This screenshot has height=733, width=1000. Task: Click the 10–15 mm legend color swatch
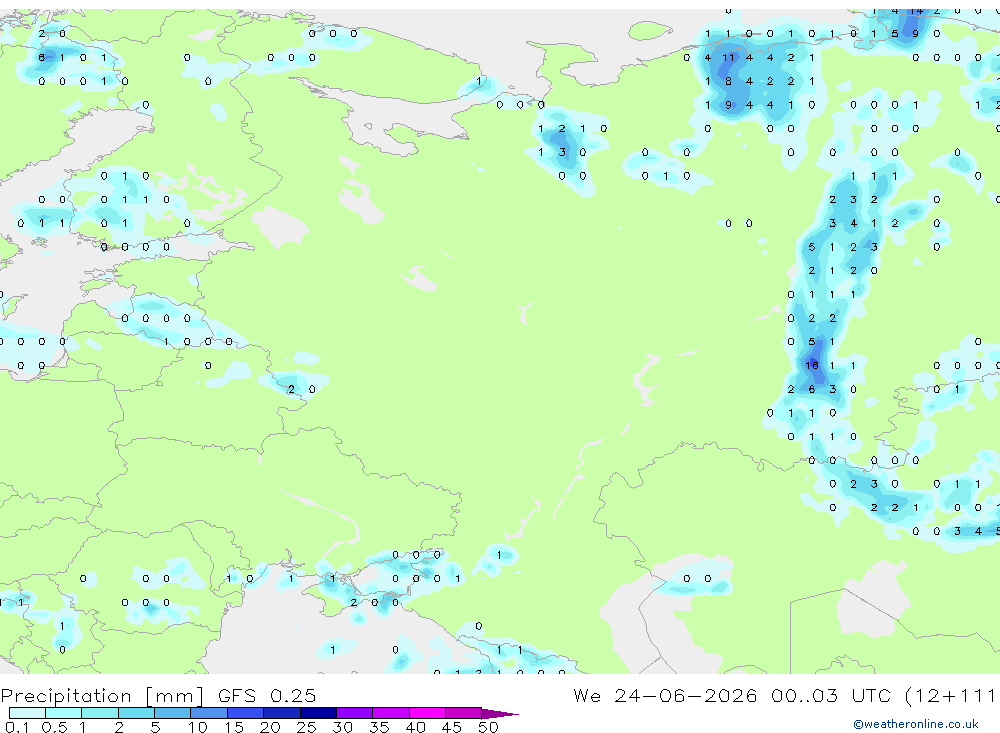pos(209,713)
